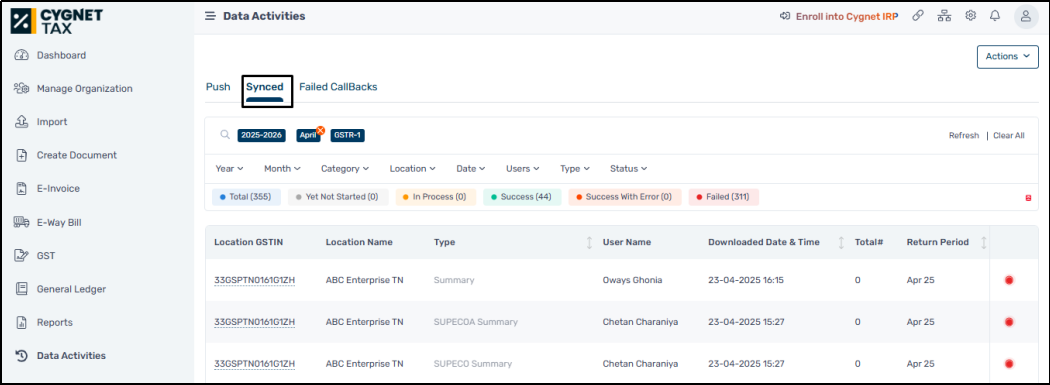Click the Location Name column header
Screen dimensions: 1050x385
[x=359, y=242]
